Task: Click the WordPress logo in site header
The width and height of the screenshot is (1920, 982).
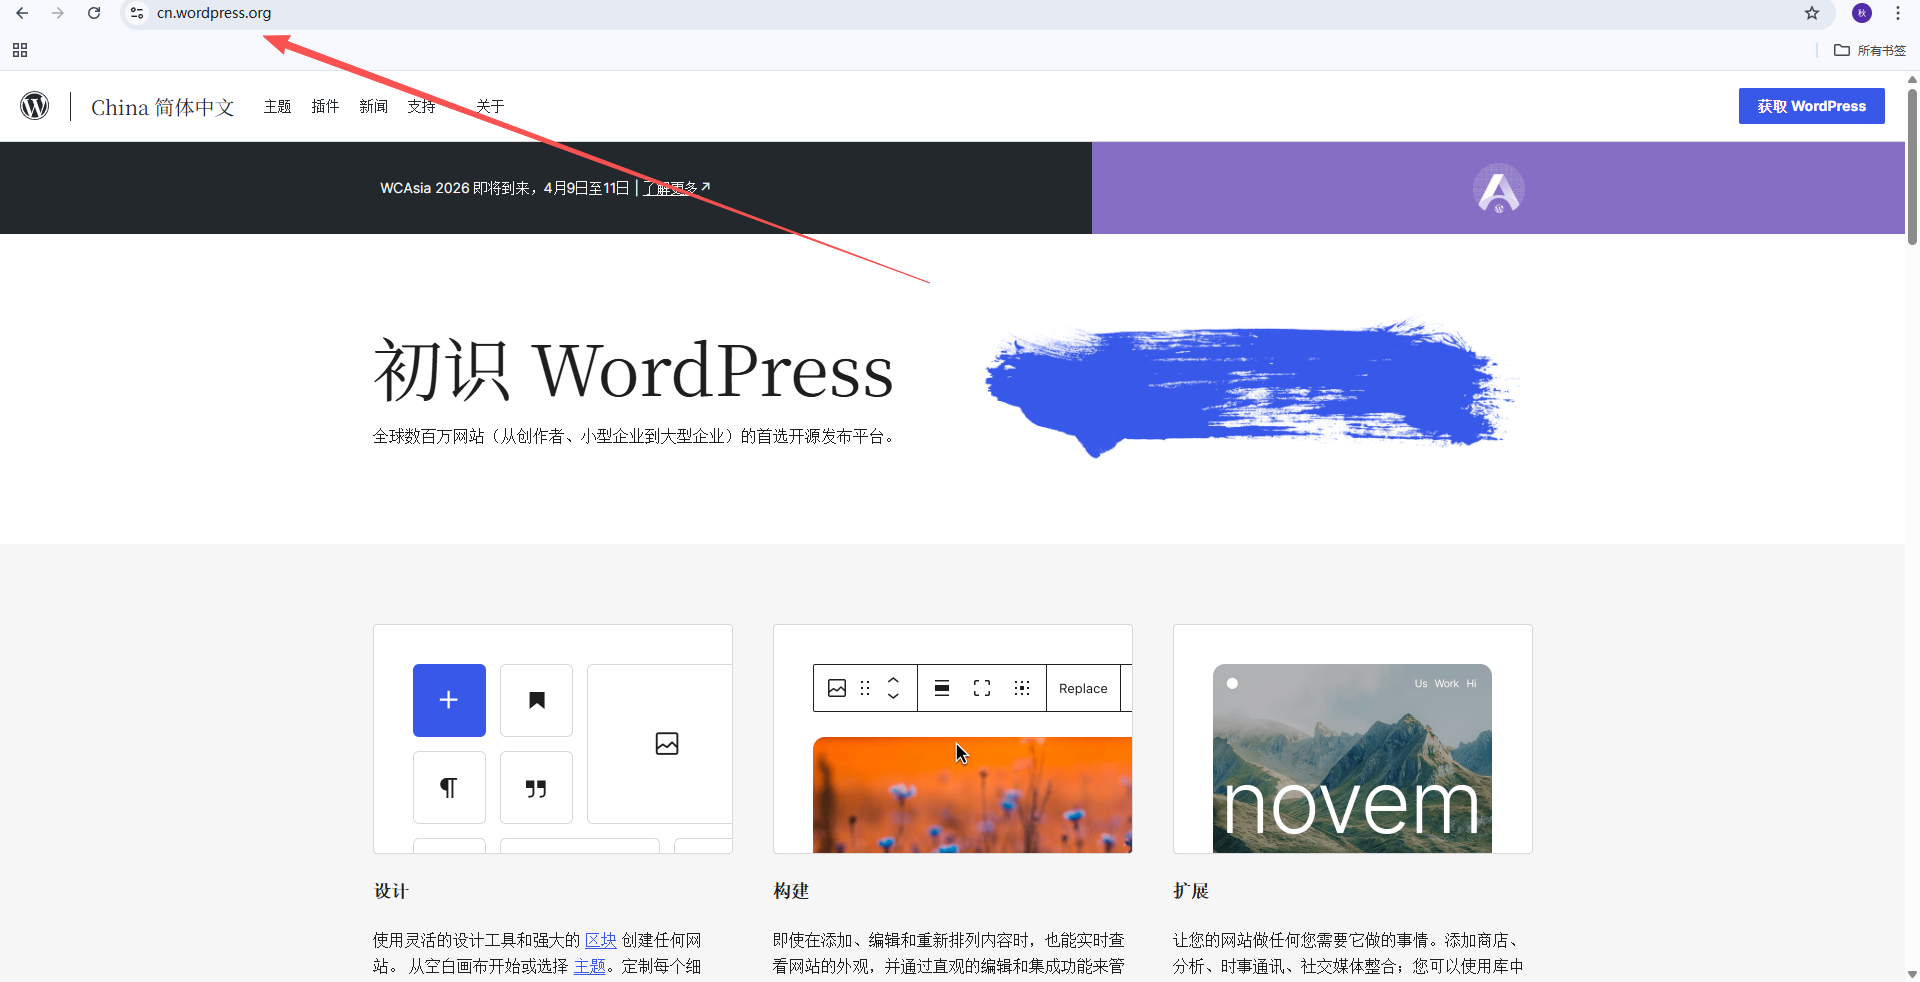Action: point(35,106)
